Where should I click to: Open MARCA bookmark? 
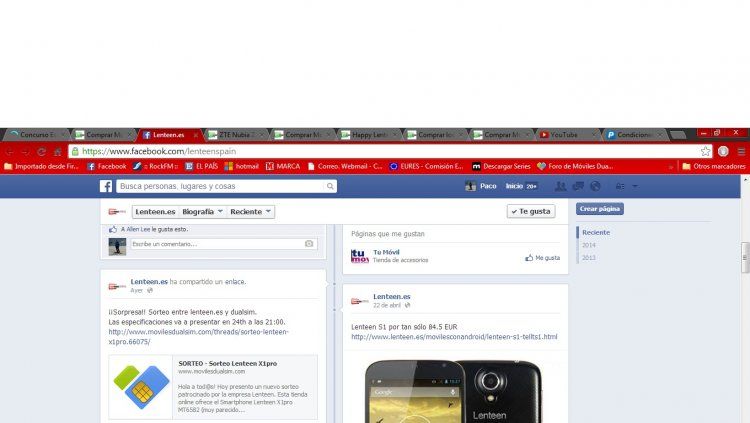[x=283, y=167]
